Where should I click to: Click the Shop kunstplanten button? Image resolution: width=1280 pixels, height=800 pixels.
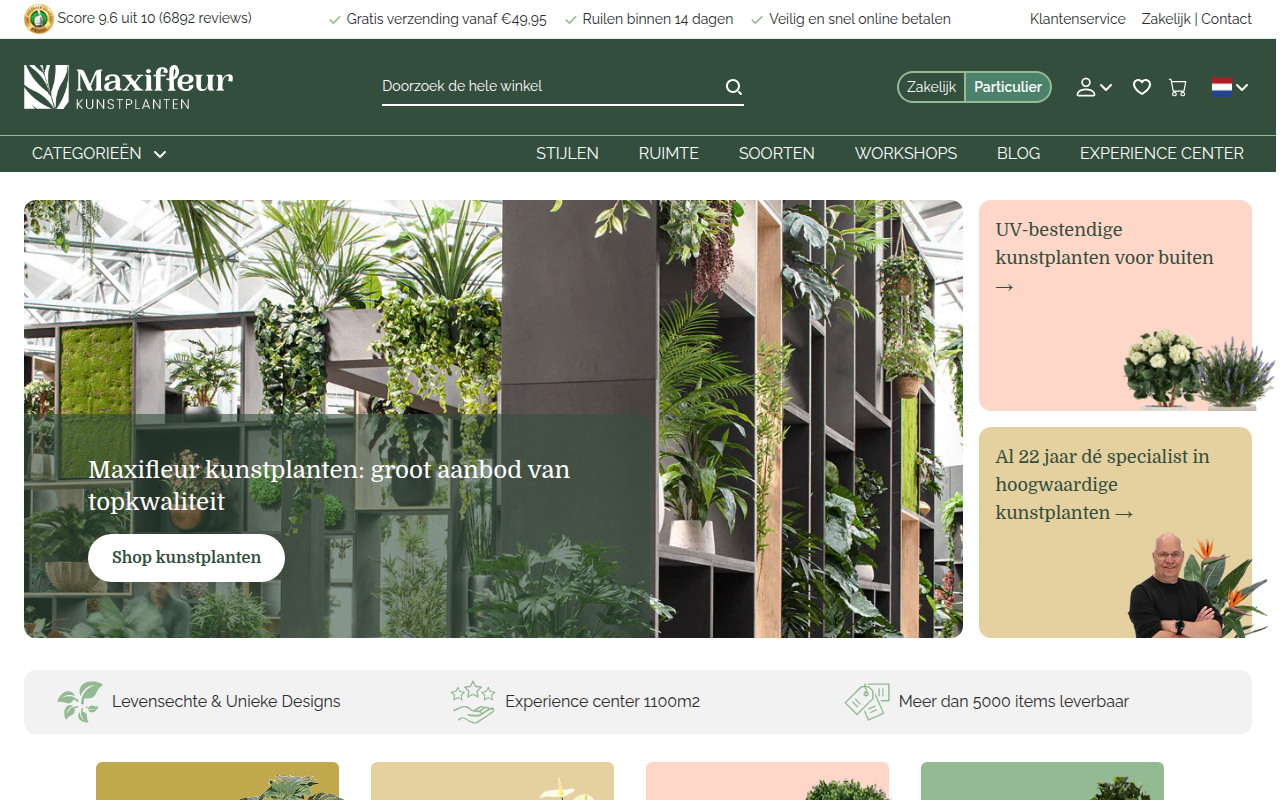pyautogui.click(x=186, y=558)
